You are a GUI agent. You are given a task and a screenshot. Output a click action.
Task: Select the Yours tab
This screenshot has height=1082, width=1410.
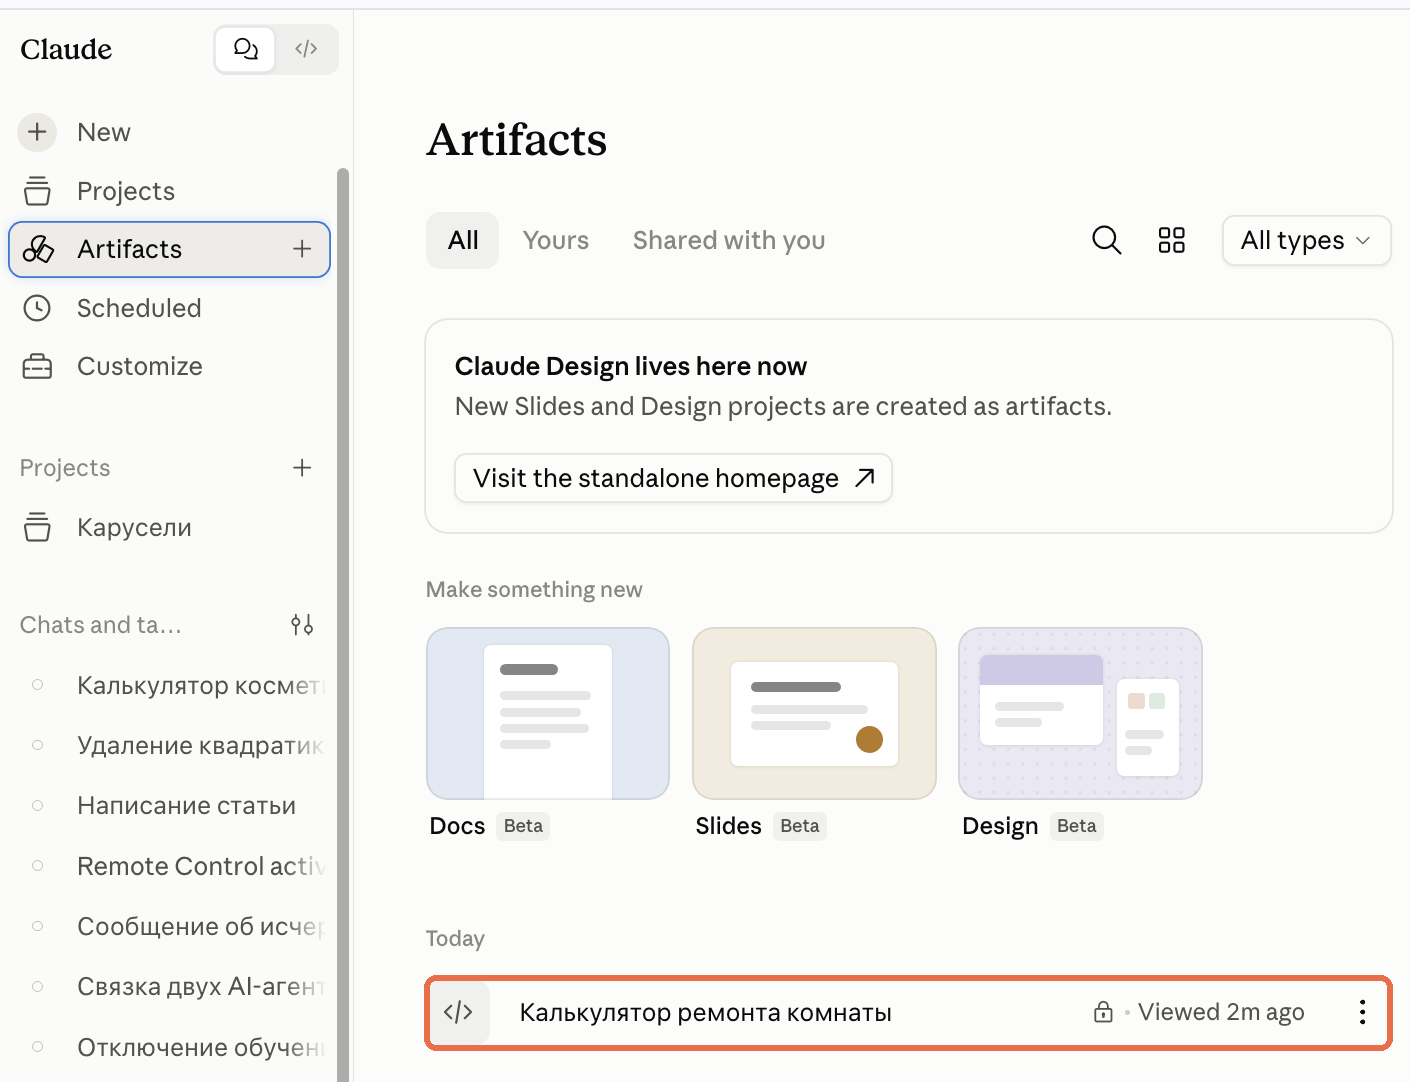pyautogui.click(x=556, y=240)
